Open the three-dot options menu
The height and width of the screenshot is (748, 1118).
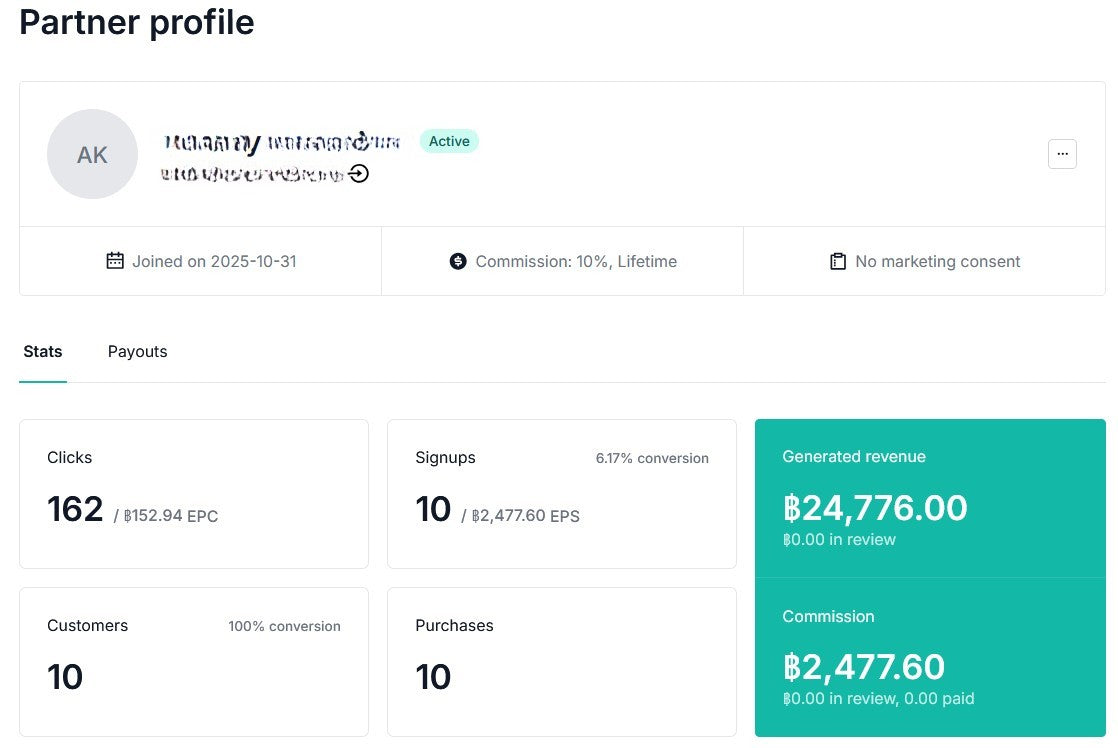(1062, 154)
